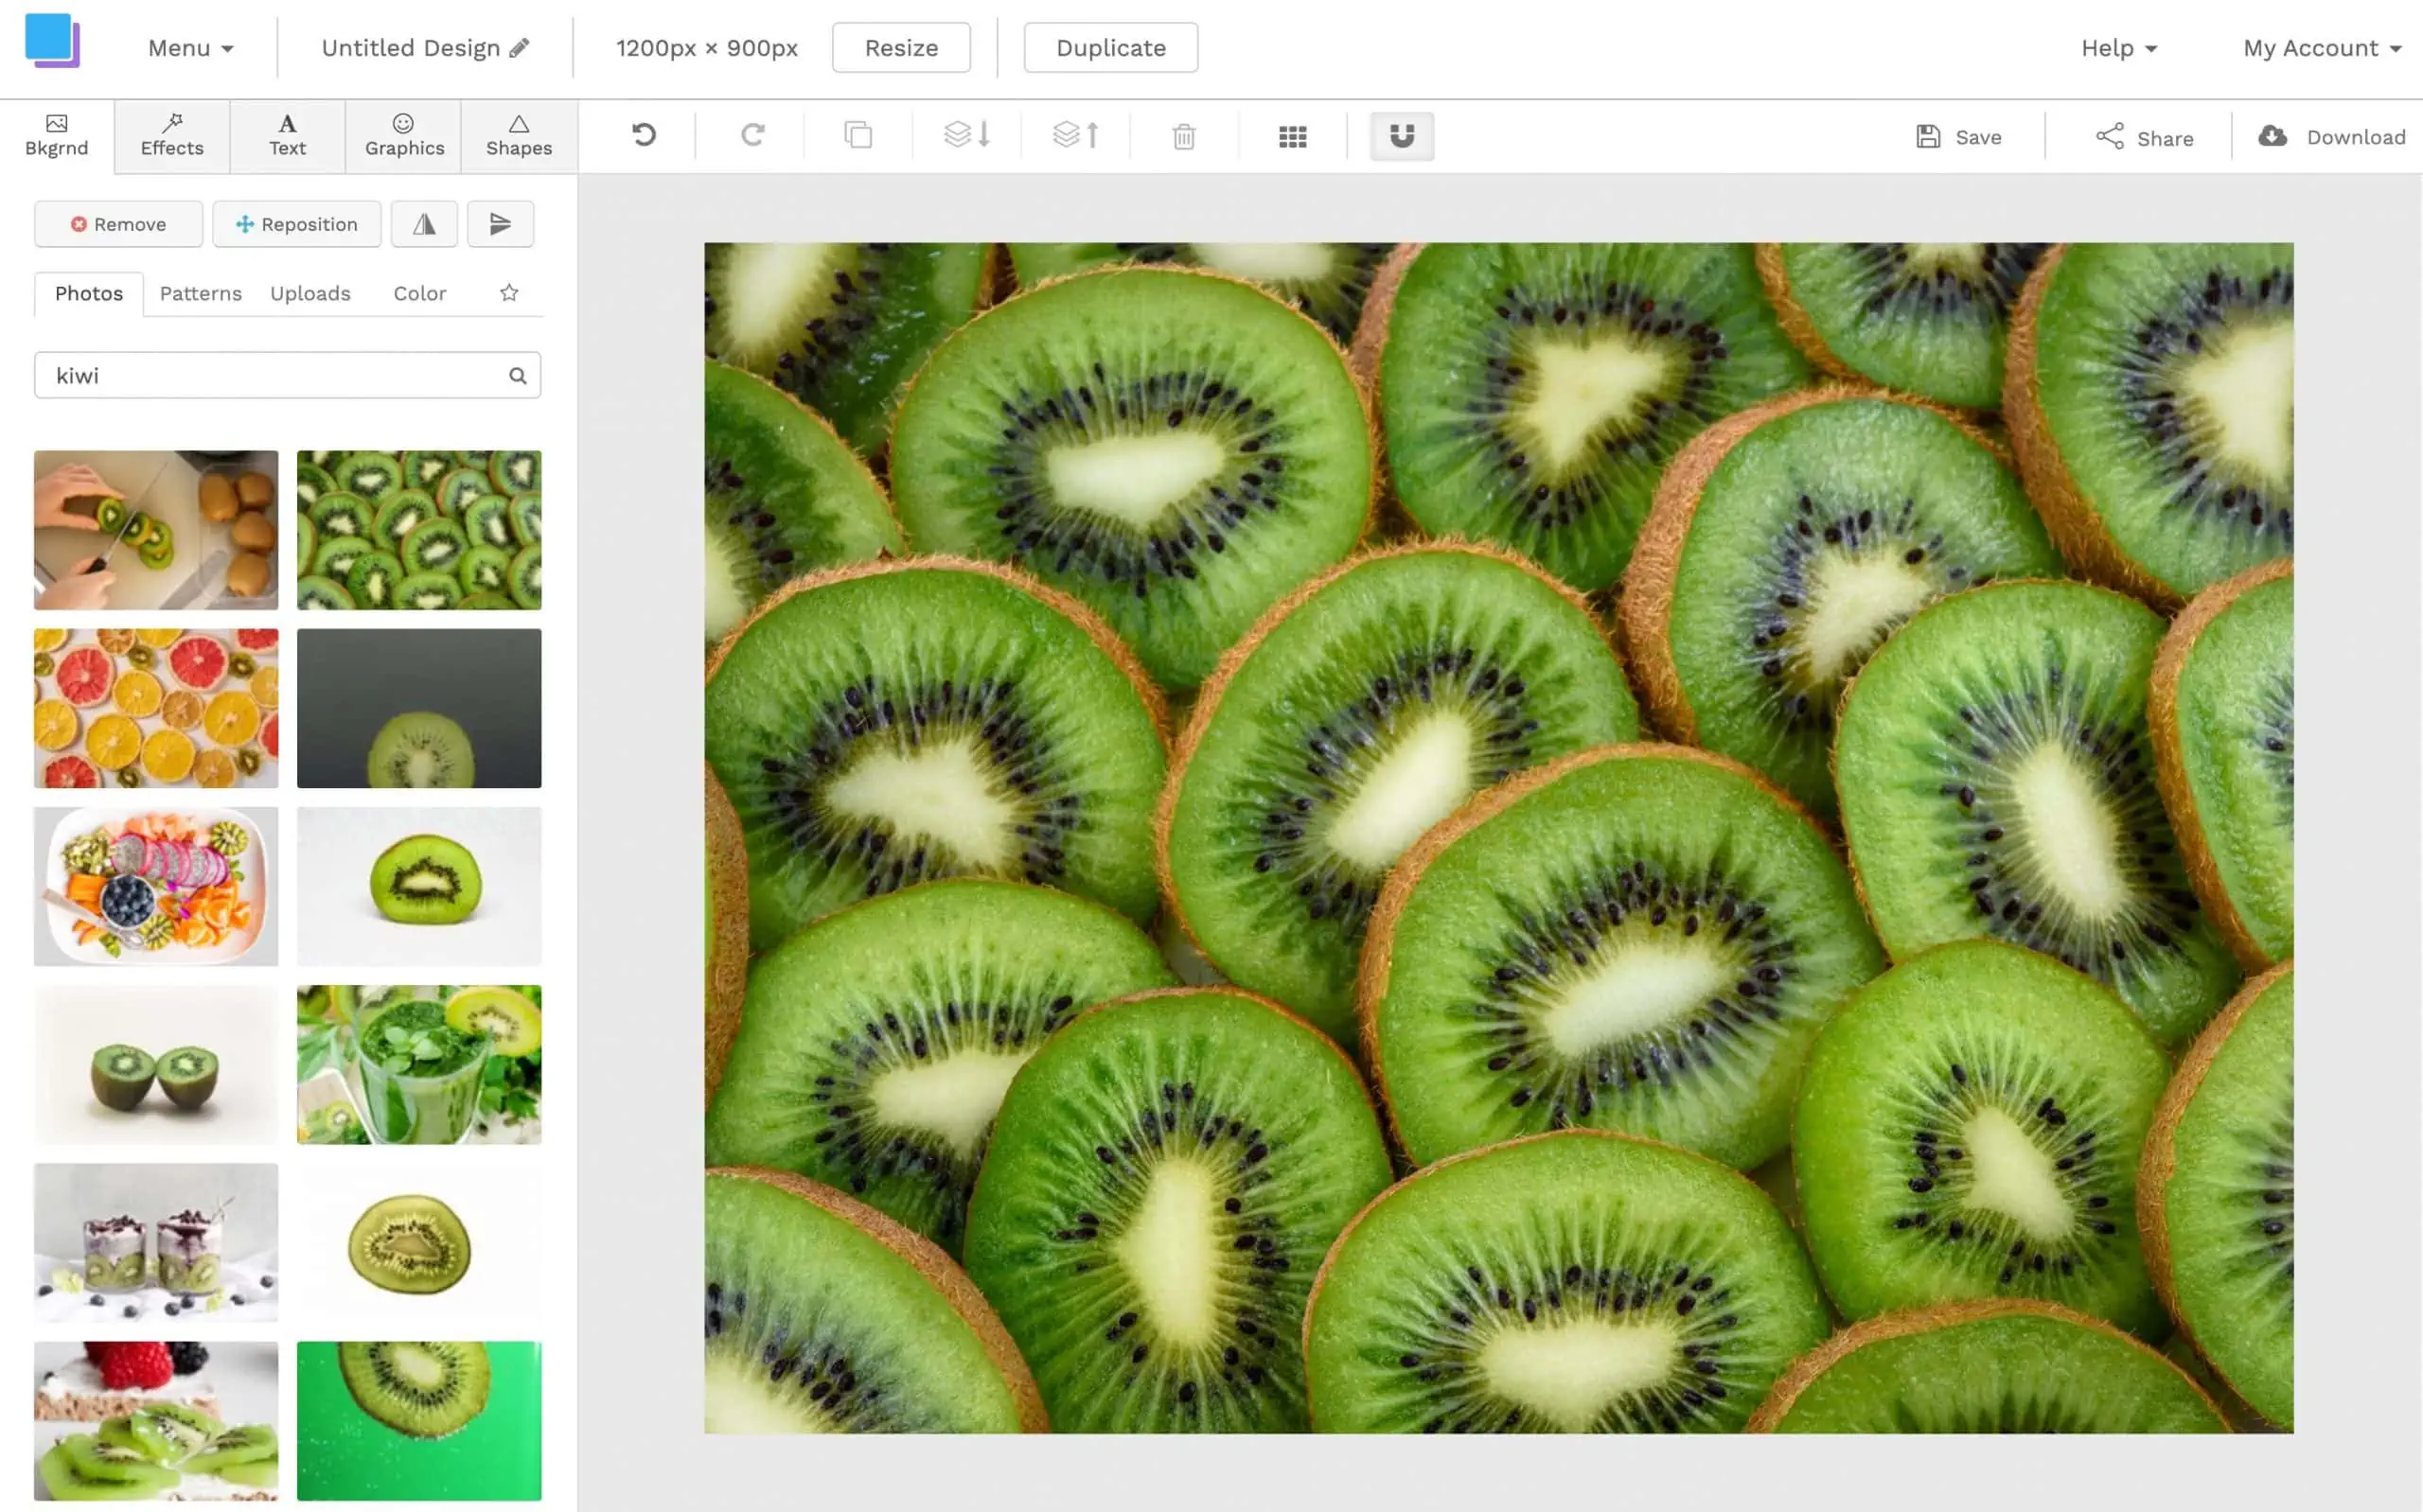Click the undo arrow icon
The width and height of the screenshot is (2423, 1512).
(643, 136)
